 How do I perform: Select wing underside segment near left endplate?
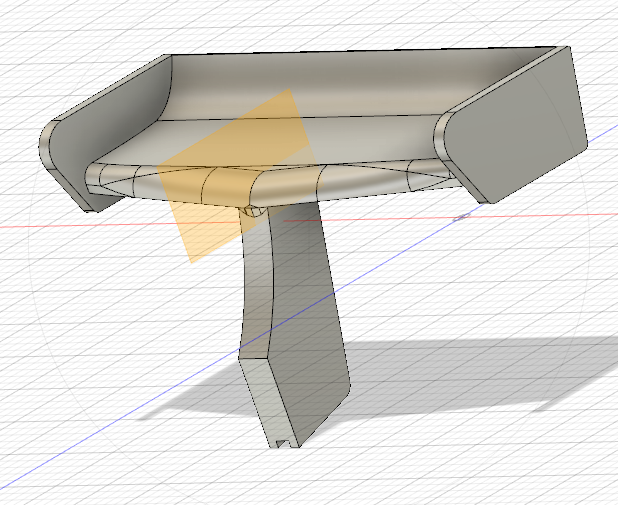point(110,178)
